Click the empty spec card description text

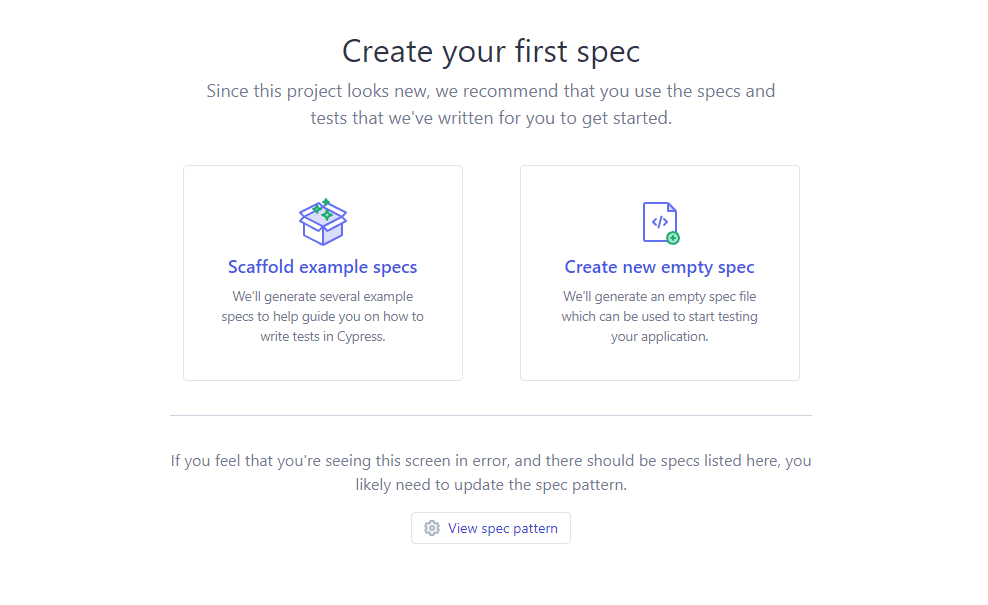(659, 316)
